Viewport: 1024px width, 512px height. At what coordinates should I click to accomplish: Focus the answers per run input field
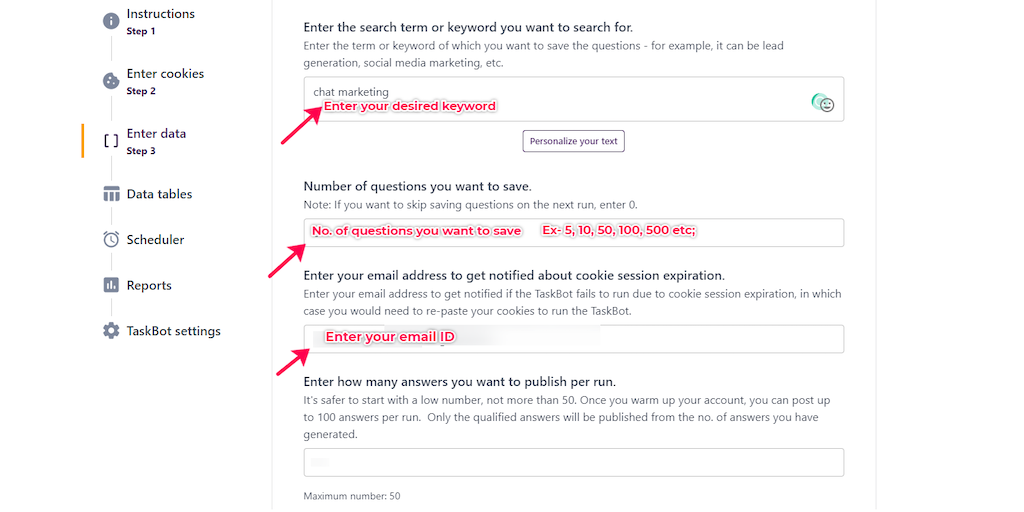point(573,462)
